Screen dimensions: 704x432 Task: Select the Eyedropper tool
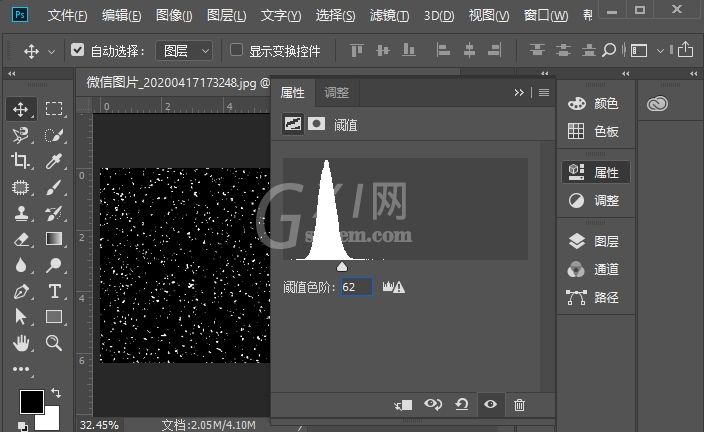[54, 161]
